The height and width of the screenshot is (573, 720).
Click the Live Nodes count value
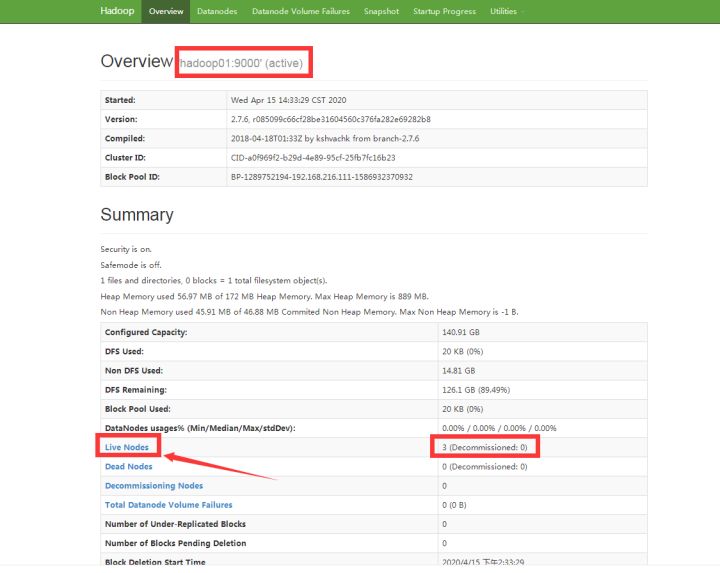coord(484,447)
